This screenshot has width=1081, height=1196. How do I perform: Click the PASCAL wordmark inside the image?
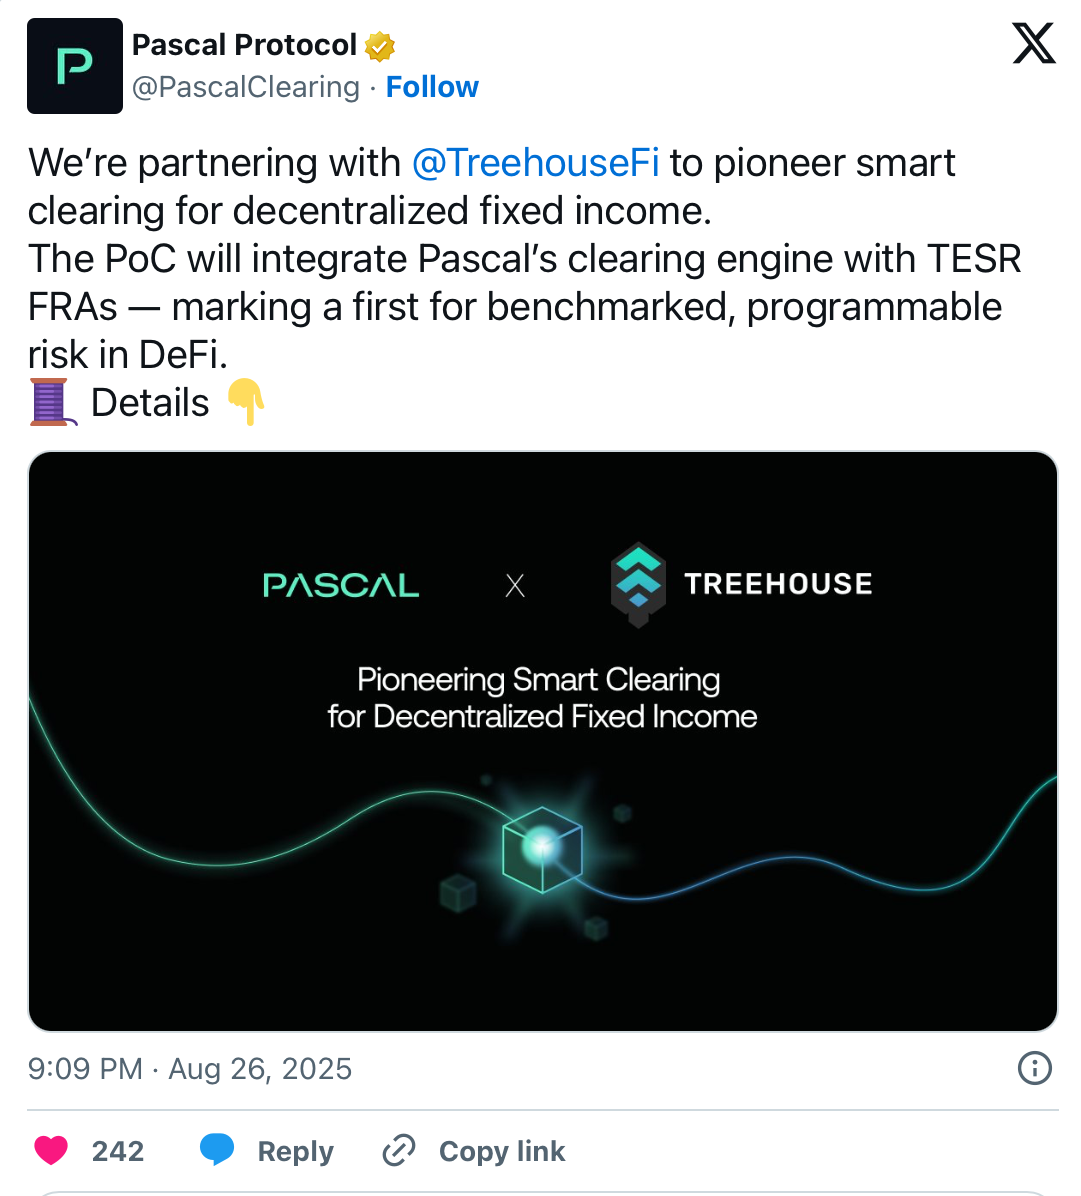pyautogui.click(x=340, y=584)
